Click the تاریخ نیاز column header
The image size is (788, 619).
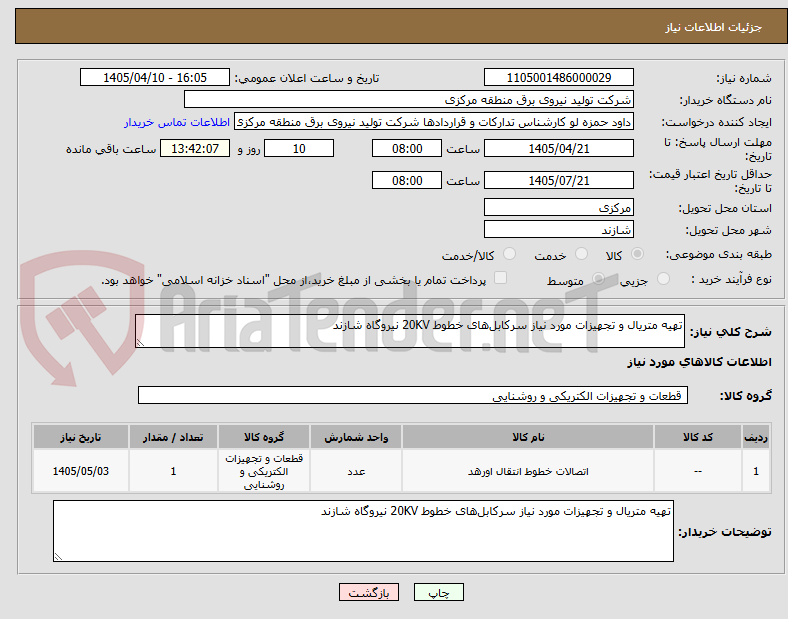tap(81, 437)
